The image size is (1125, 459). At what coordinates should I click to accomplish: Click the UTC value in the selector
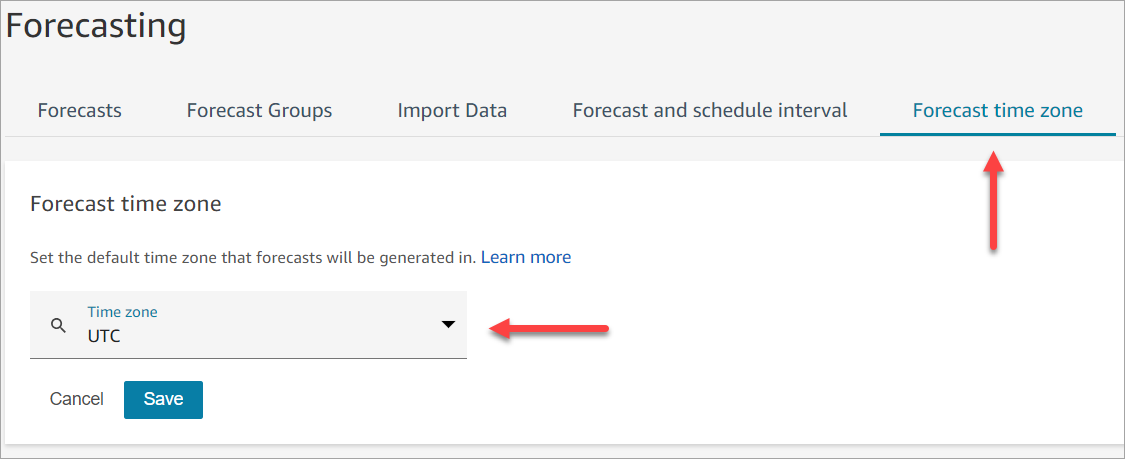[104, 336]
